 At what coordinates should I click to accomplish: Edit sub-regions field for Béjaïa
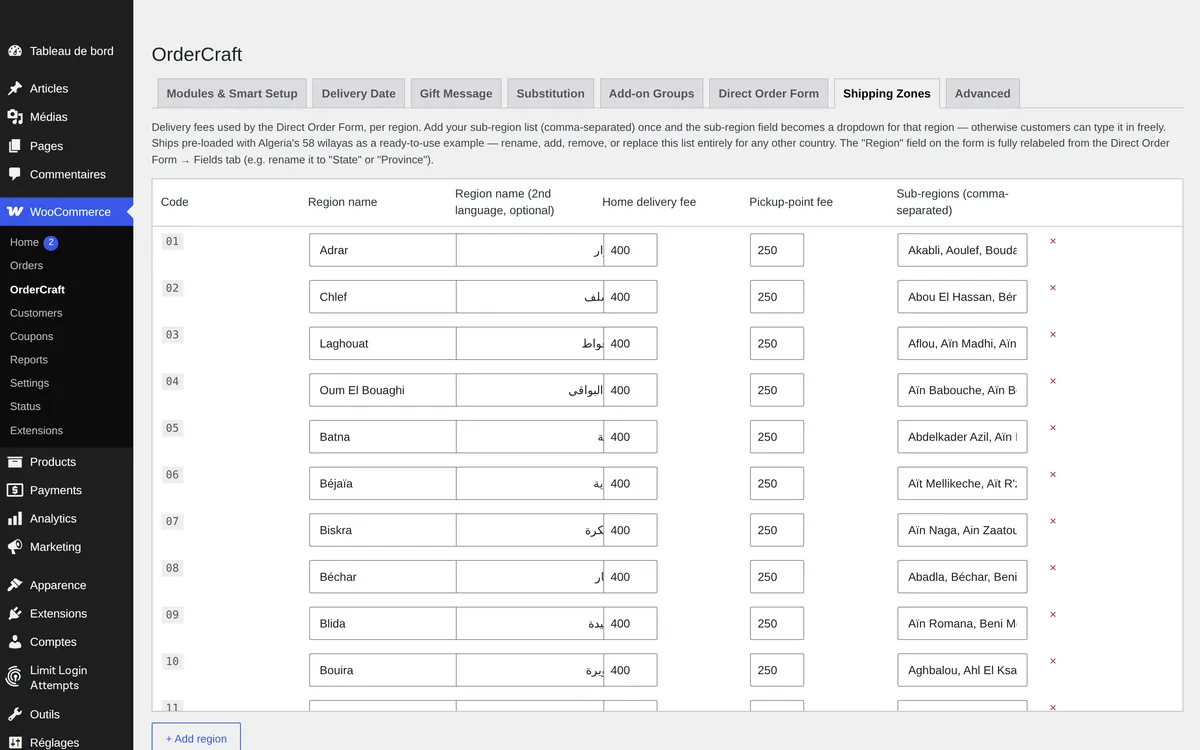[962, 483]
